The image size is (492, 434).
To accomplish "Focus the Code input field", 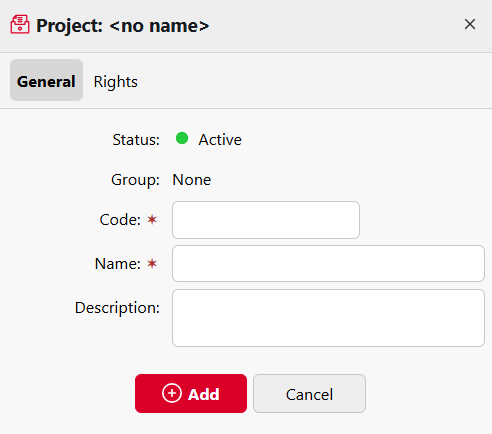I will pyautogui.click(x=266, y=220).
